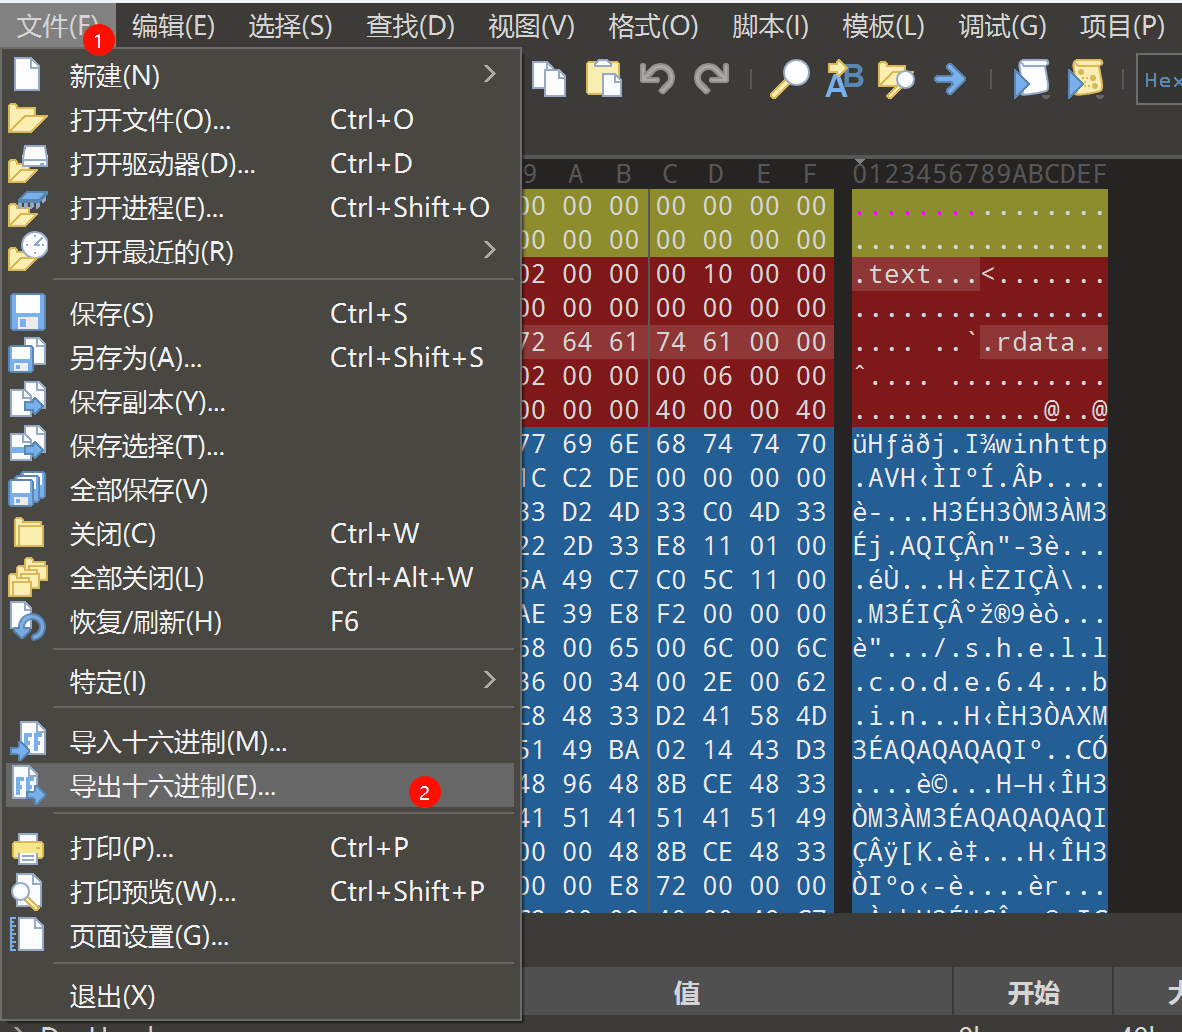Click the Find in Files folder icon
1182x1032 pixels.
[896, 78]
